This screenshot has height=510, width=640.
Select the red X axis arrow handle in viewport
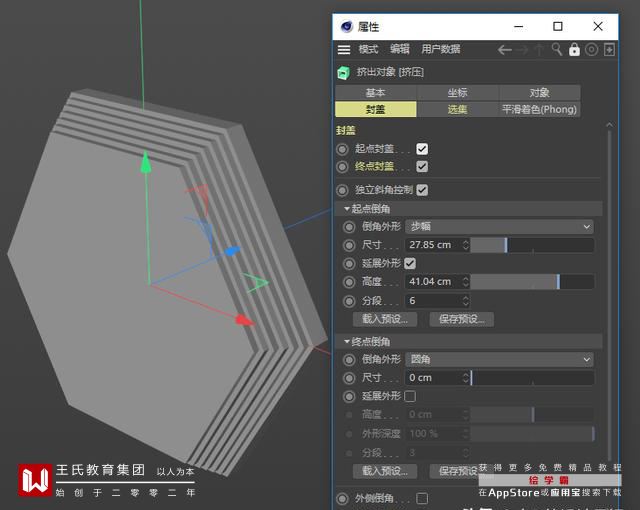(245, 320)
